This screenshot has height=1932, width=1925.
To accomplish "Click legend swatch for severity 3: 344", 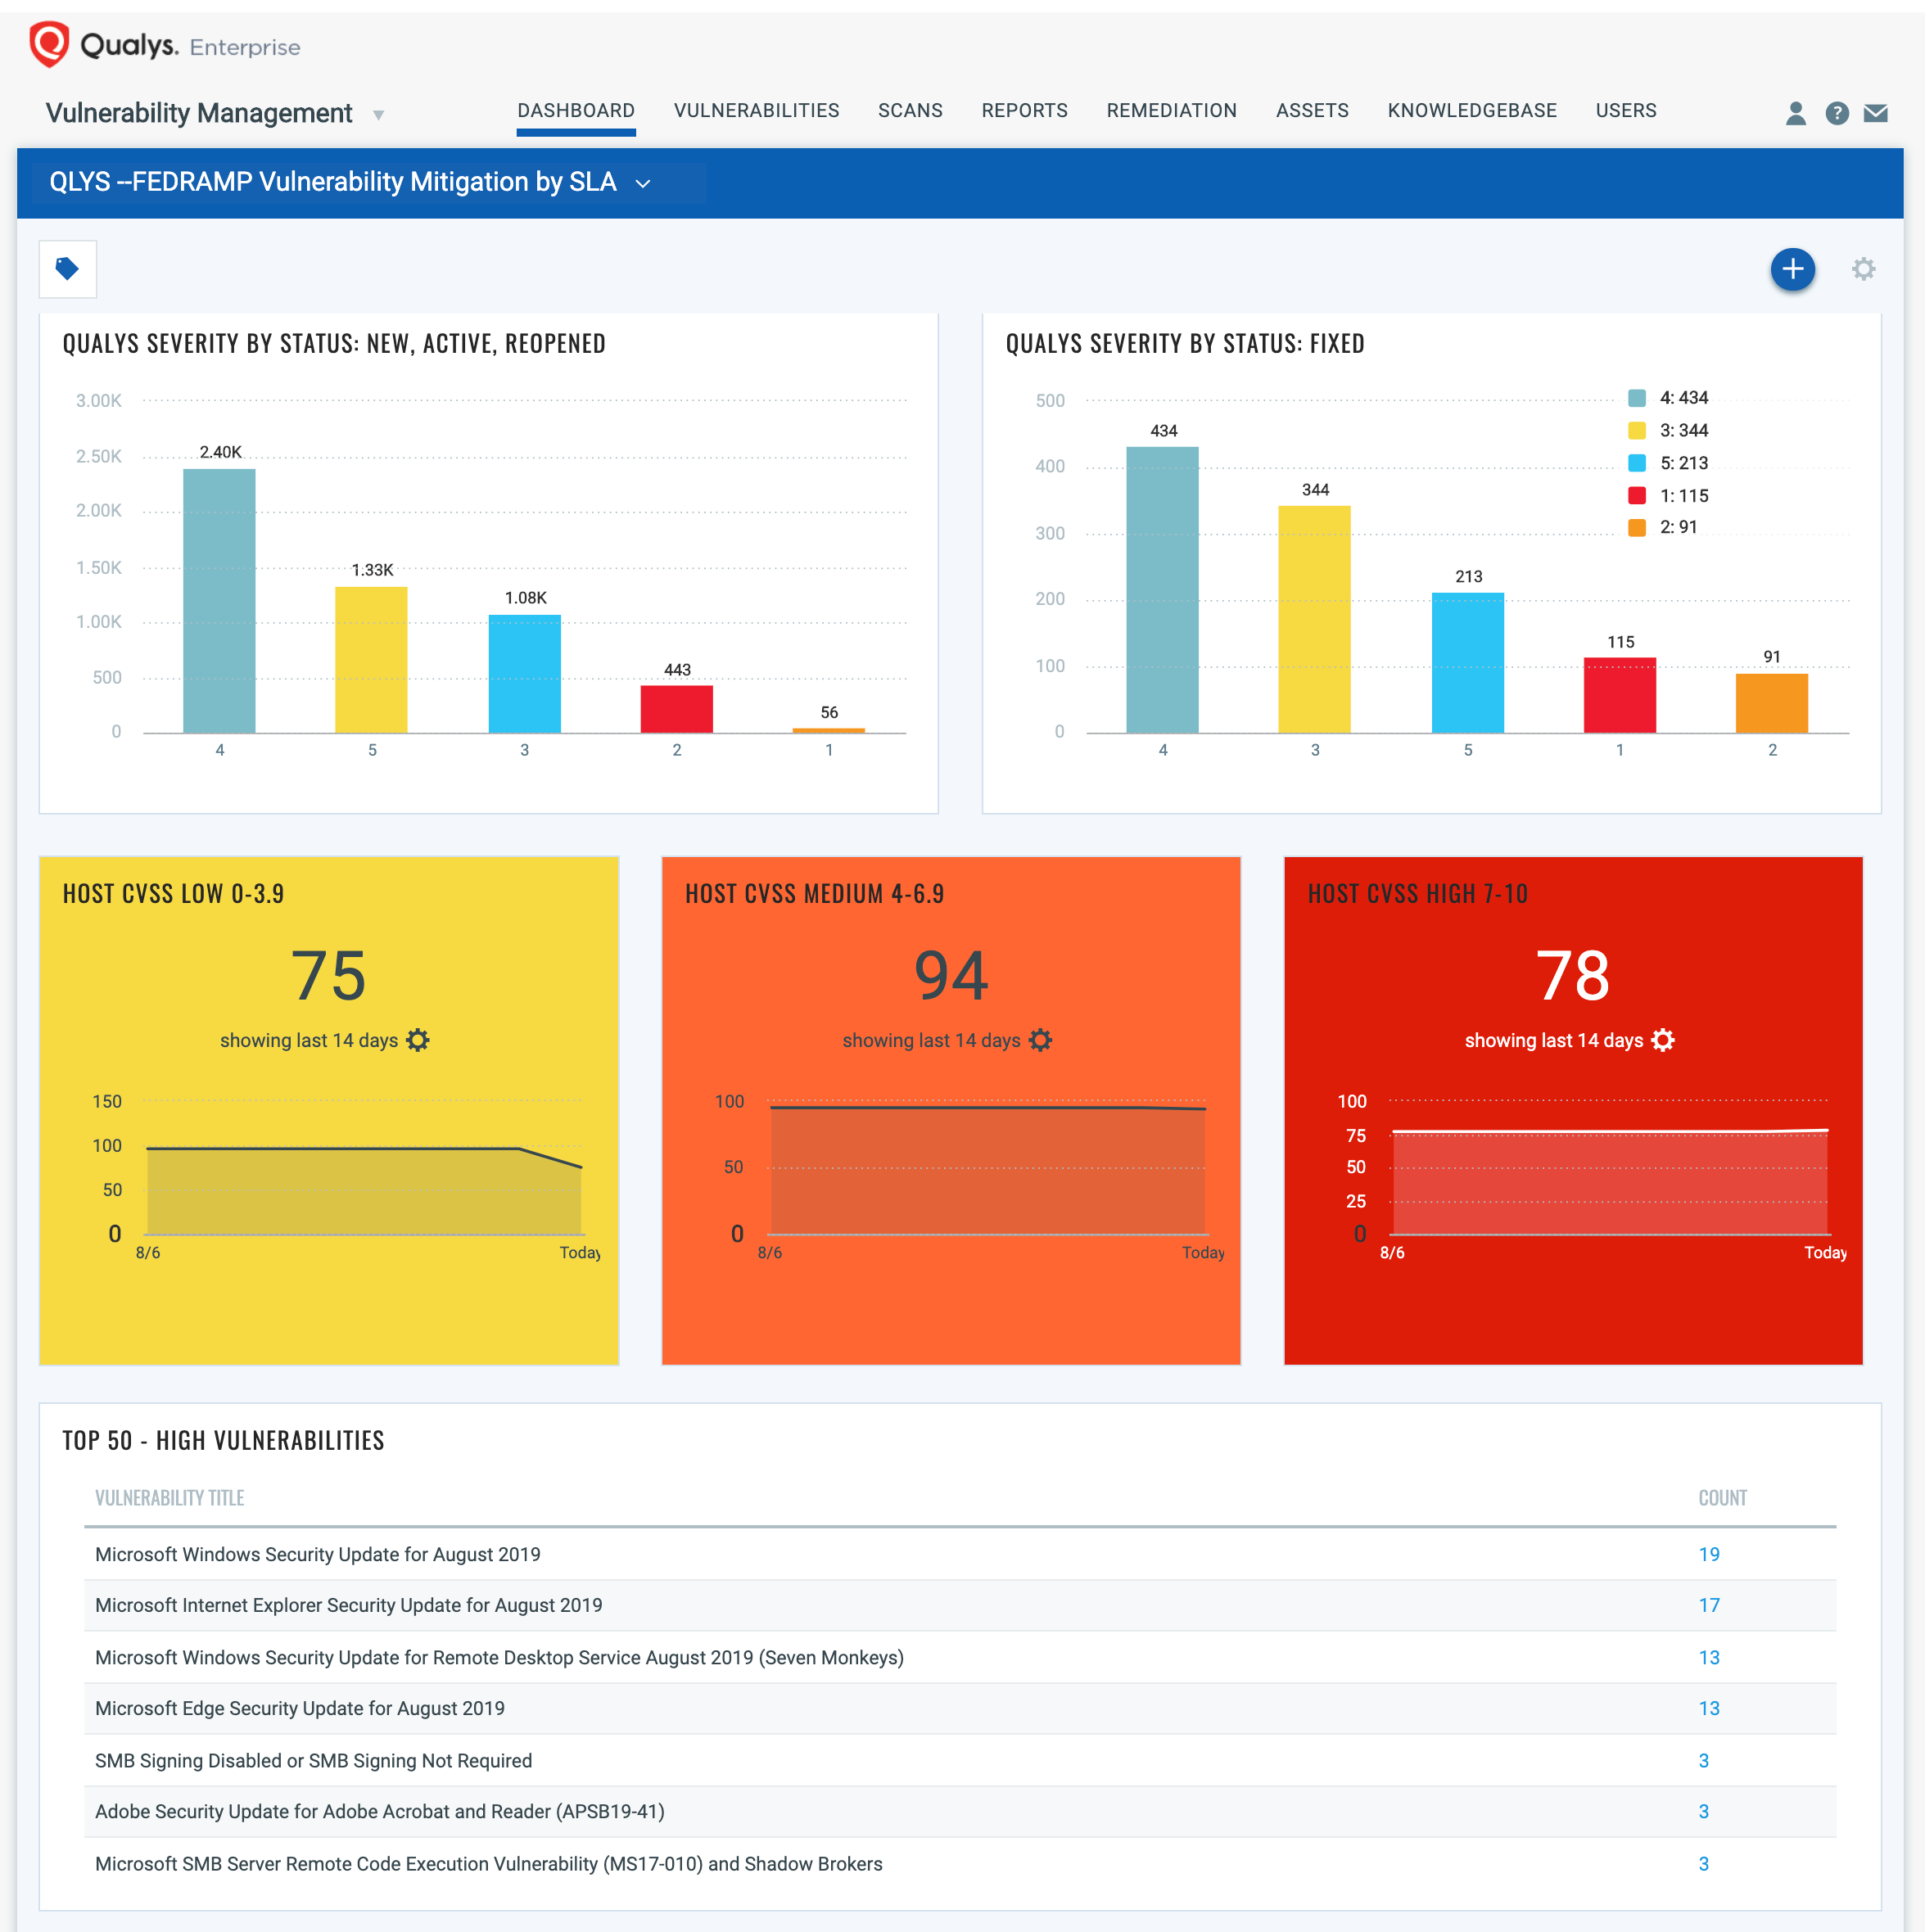I will [1637, 431].
